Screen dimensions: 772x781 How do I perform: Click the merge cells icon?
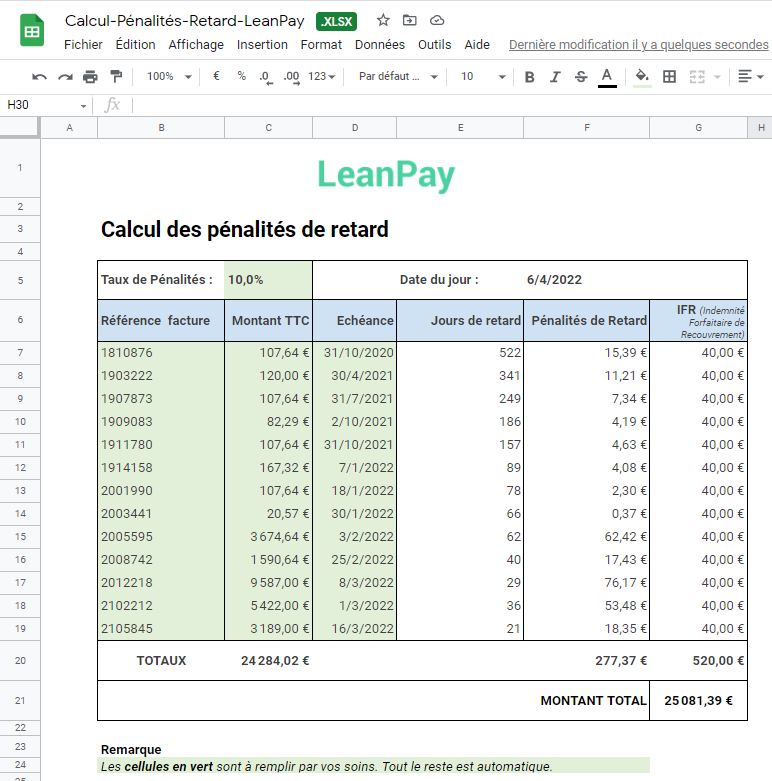[697, 77]
